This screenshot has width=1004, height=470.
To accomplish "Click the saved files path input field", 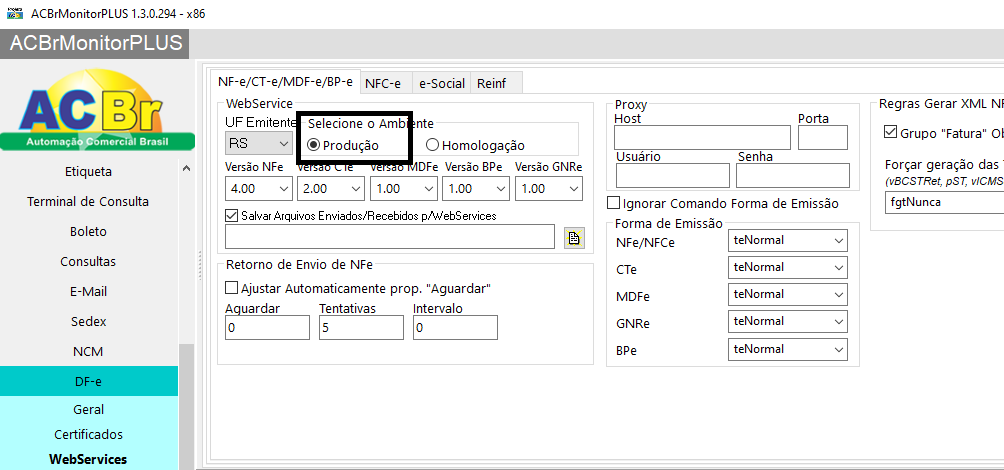I will point(390,236).
